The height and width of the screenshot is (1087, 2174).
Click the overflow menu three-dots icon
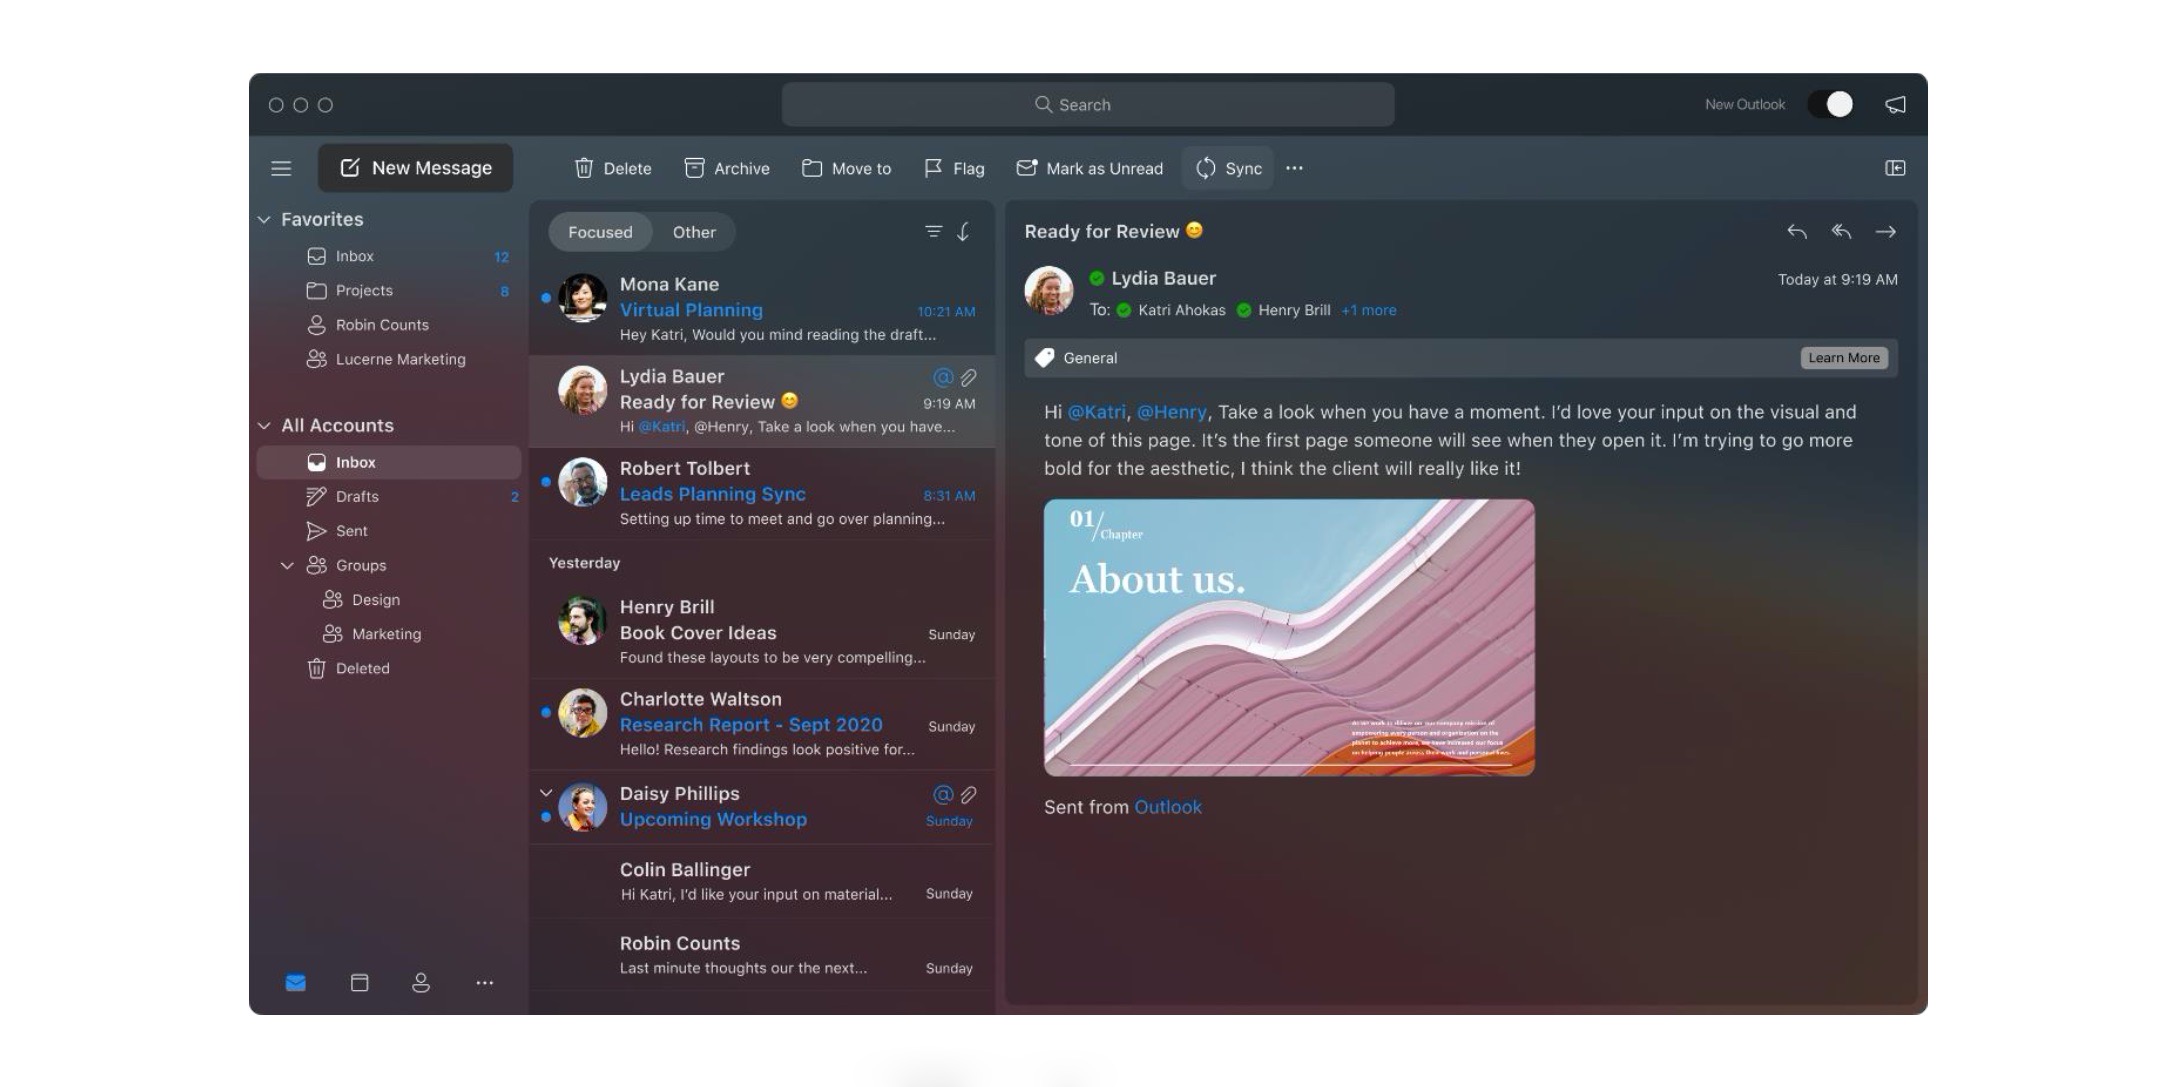point(1294,168)
